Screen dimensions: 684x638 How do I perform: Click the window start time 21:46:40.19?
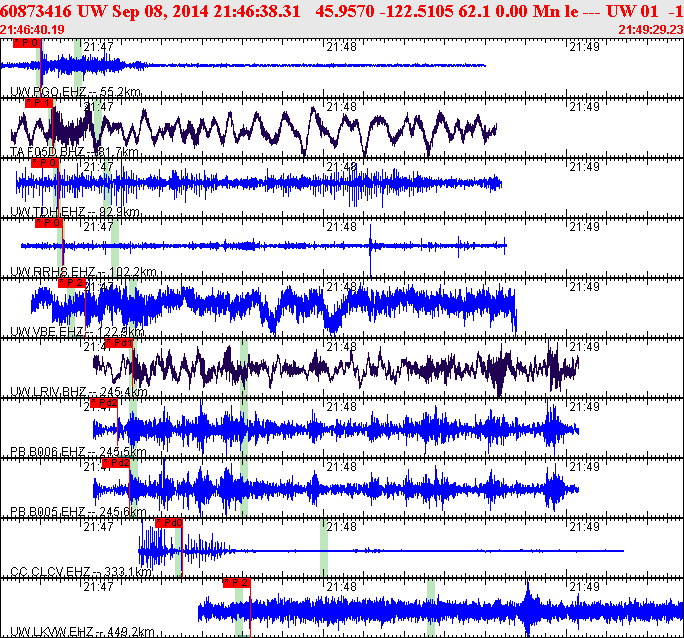(32, 29)
